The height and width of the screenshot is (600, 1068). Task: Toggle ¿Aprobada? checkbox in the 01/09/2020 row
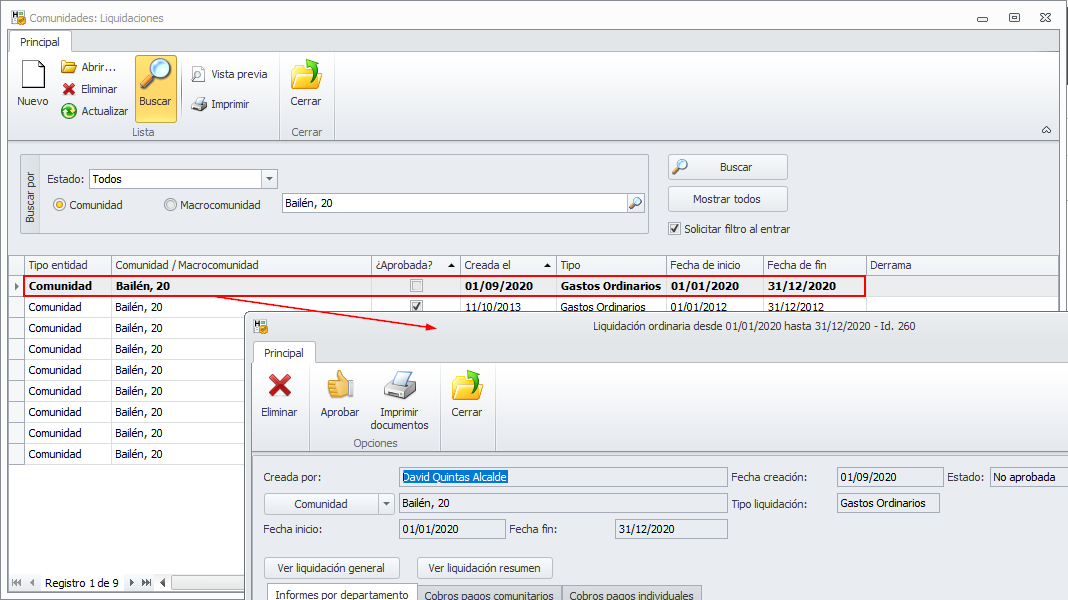click(x=417, y=286)
